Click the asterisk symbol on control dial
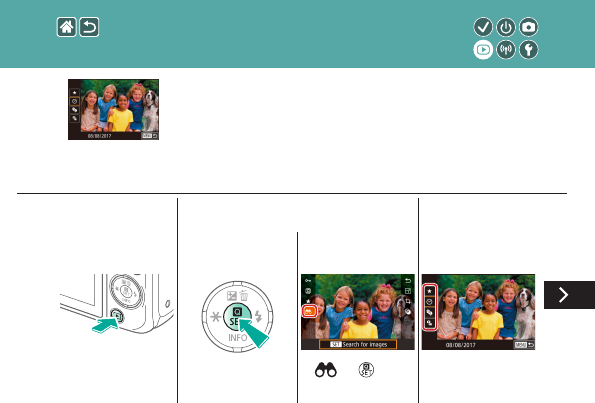 tap(216, 316)
